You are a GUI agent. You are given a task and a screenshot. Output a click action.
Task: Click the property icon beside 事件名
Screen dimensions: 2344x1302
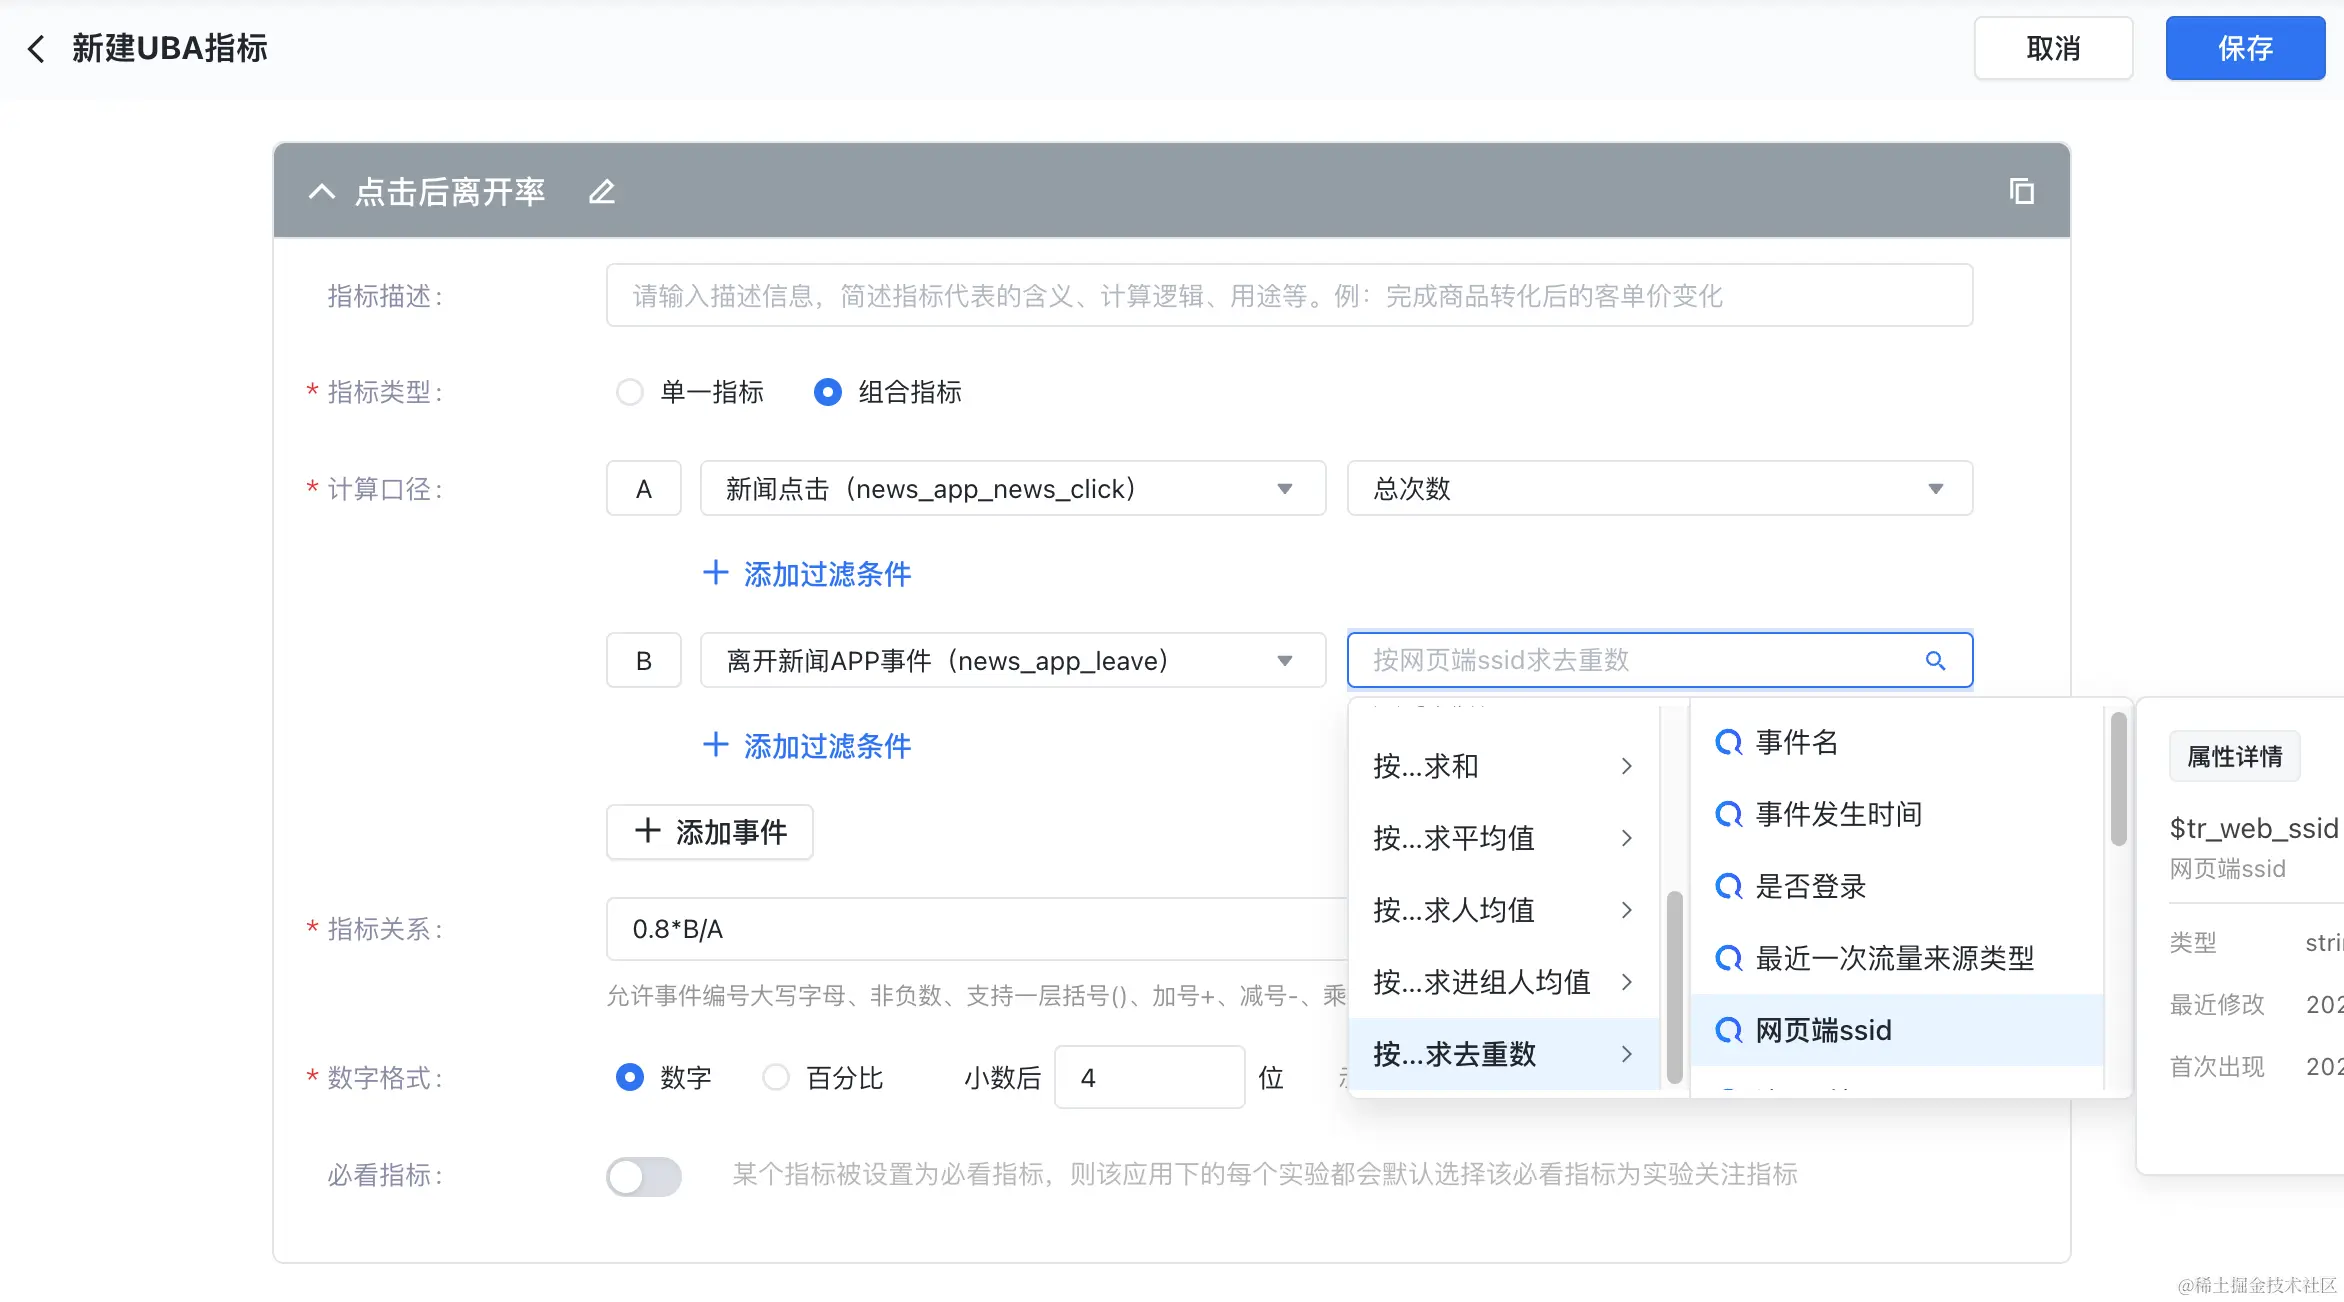point(1728,742)
